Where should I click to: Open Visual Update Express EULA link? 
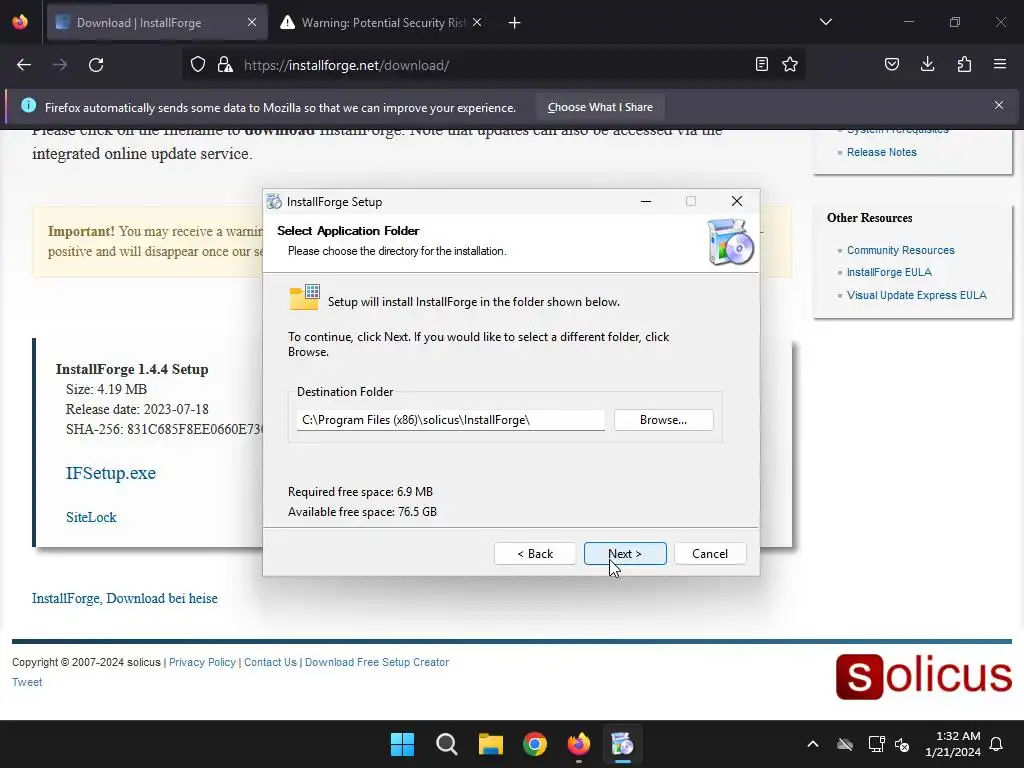click(x=917, y=295)
